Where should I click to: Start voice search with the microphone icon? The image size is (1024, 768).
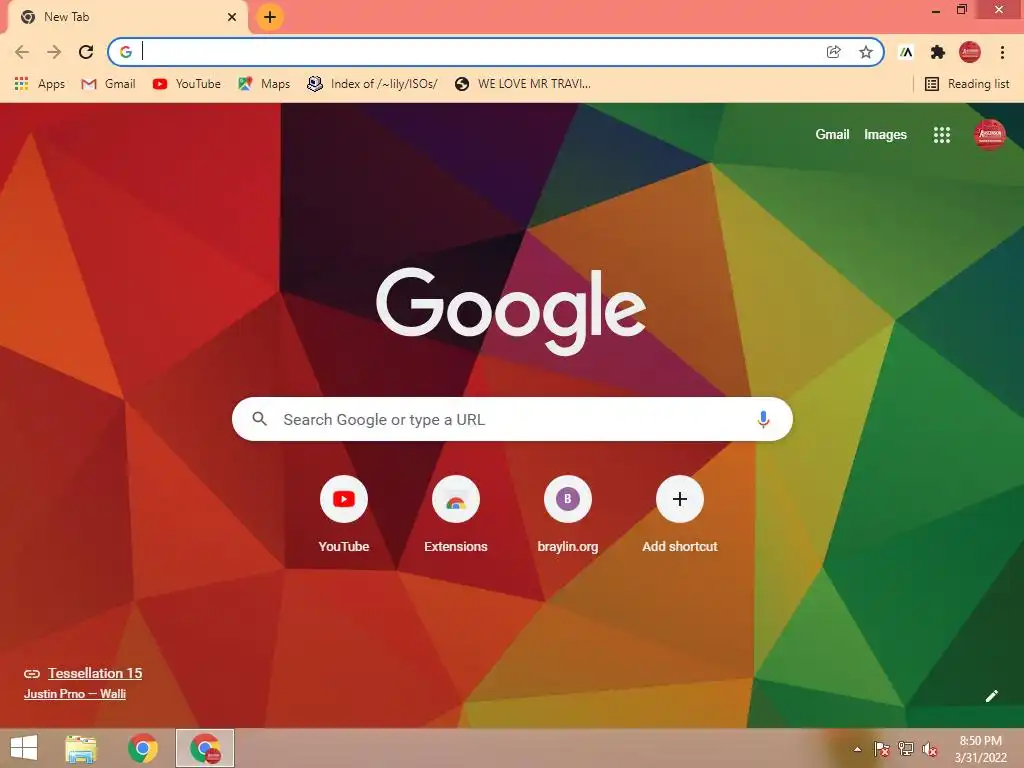click(763, 419)
